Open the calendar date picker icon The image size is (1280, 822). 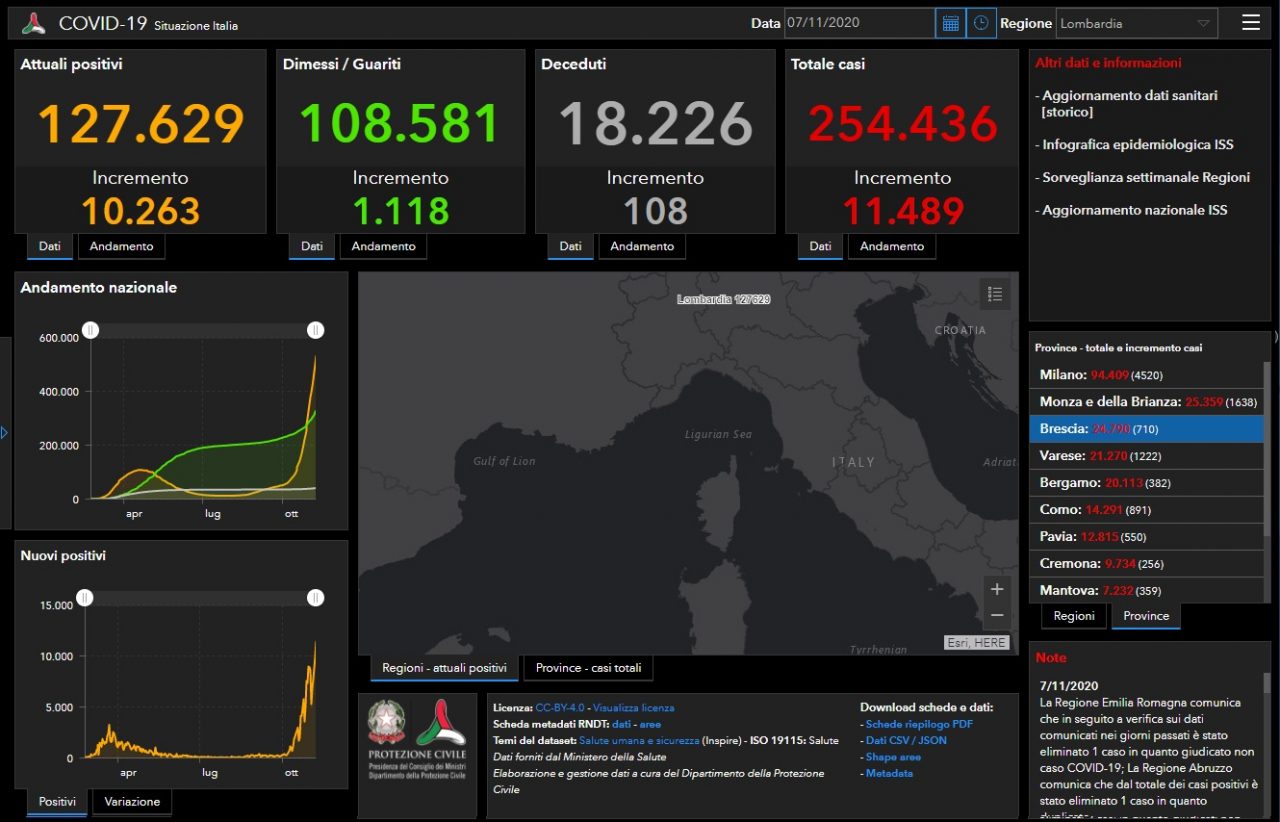pyautogui.click(x=950, y=23)
